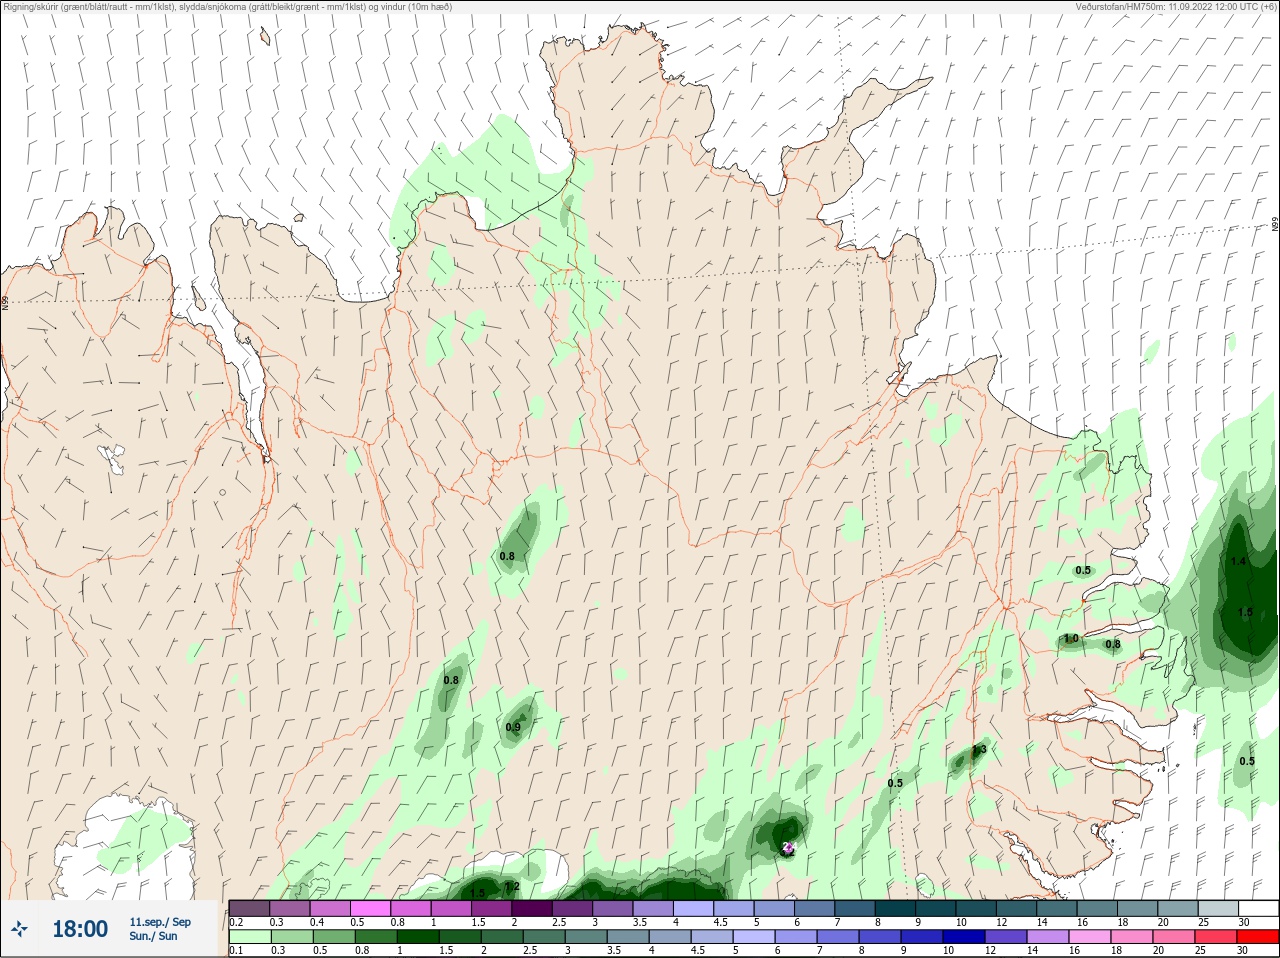Click dark purple 0.2 swatch in snow legend
The width and height of the screenshot is (1280, 958).
(249, 908)
